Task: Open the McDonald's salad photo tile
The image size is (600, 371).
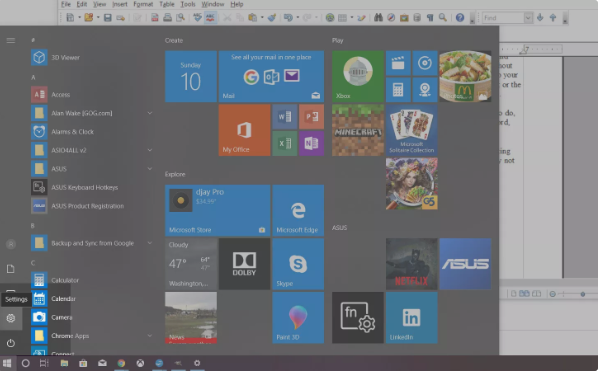Action: 465,76
